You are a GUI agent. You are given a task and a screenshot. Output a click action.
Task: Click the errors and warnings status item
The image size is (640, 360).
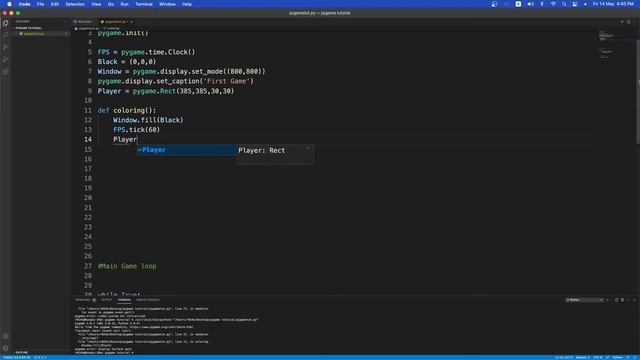pyautogui.click(x=40, y=358)
